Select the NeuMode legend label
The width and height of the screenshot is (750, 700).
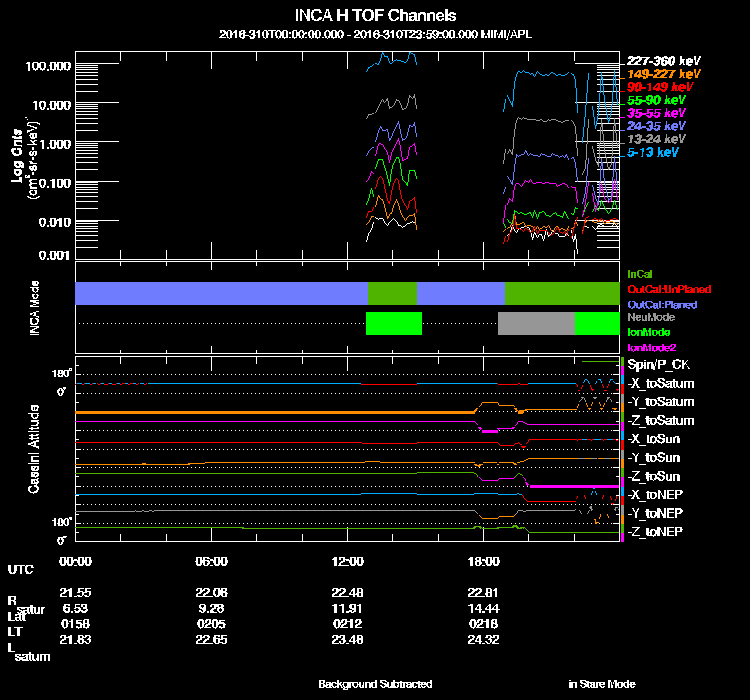tap(650, 317)
